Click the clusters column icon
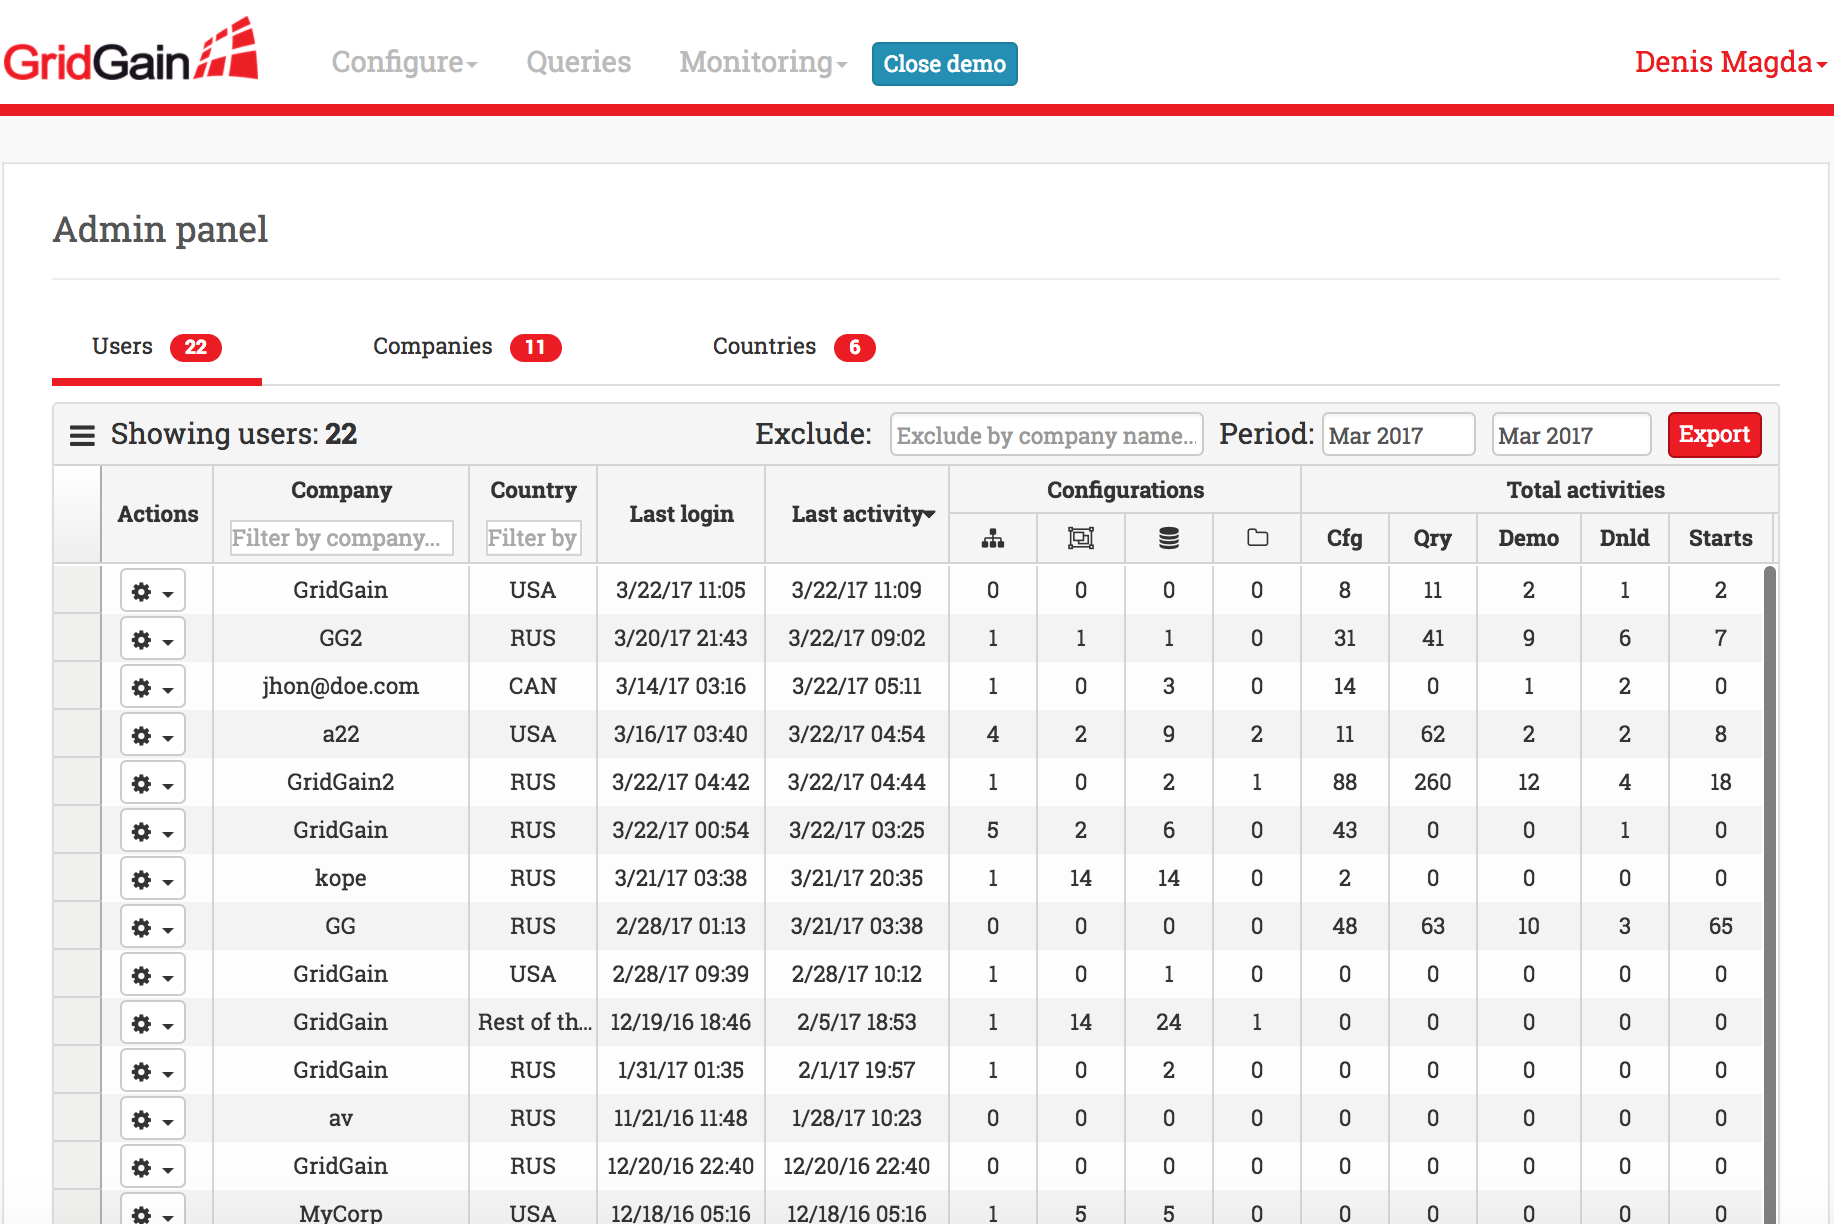 tap(993, 538)
